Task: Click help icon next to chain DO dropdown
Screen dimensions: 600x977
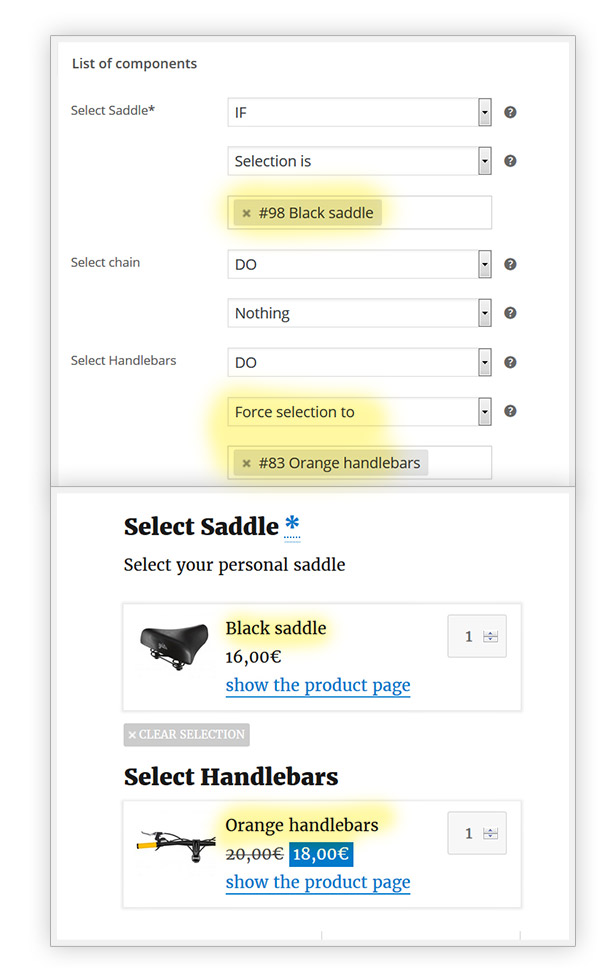Action: (x=510, y=264)
